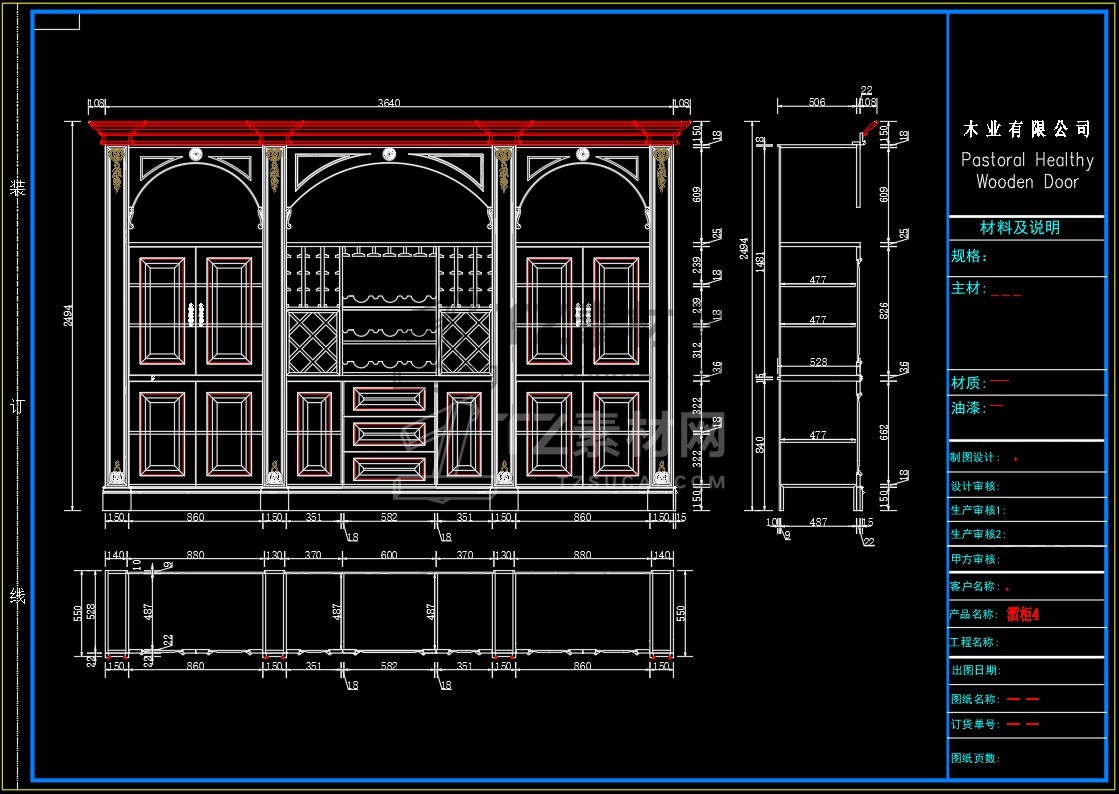Click the '油漆:' label
The width and height of the screenshot is (1119, 794).
coord(968,408)
